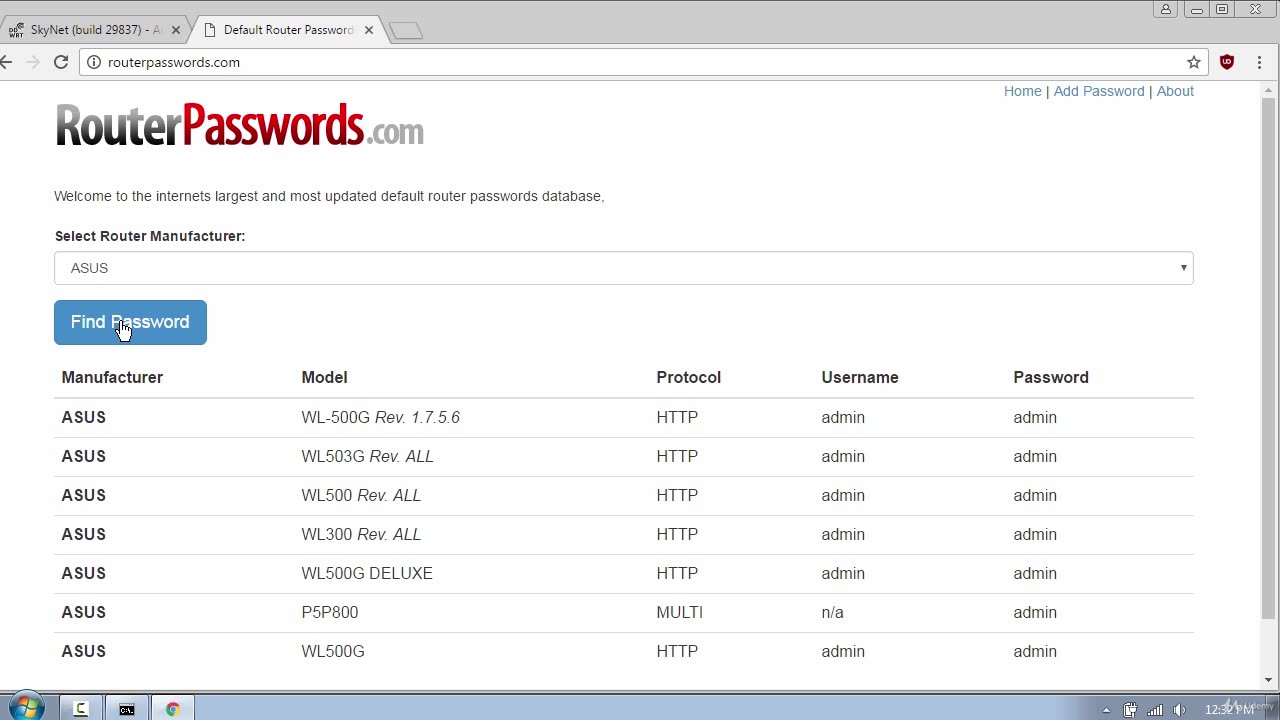Screen dimensions: 1280x720
Task: Open the green C app in taskbar
Action: (81, 709)
